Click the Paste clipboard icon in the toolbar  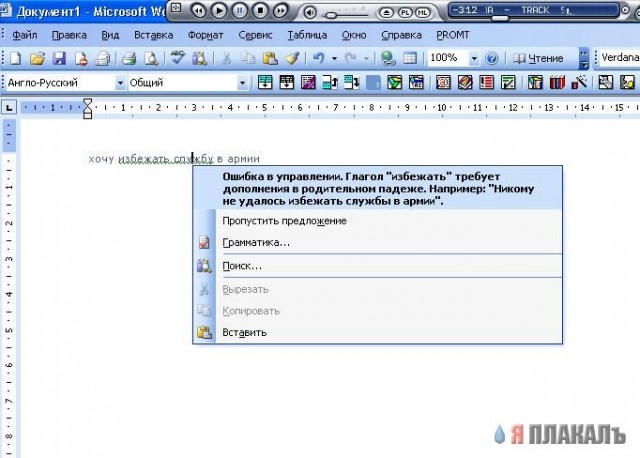[x=270, y=58]
